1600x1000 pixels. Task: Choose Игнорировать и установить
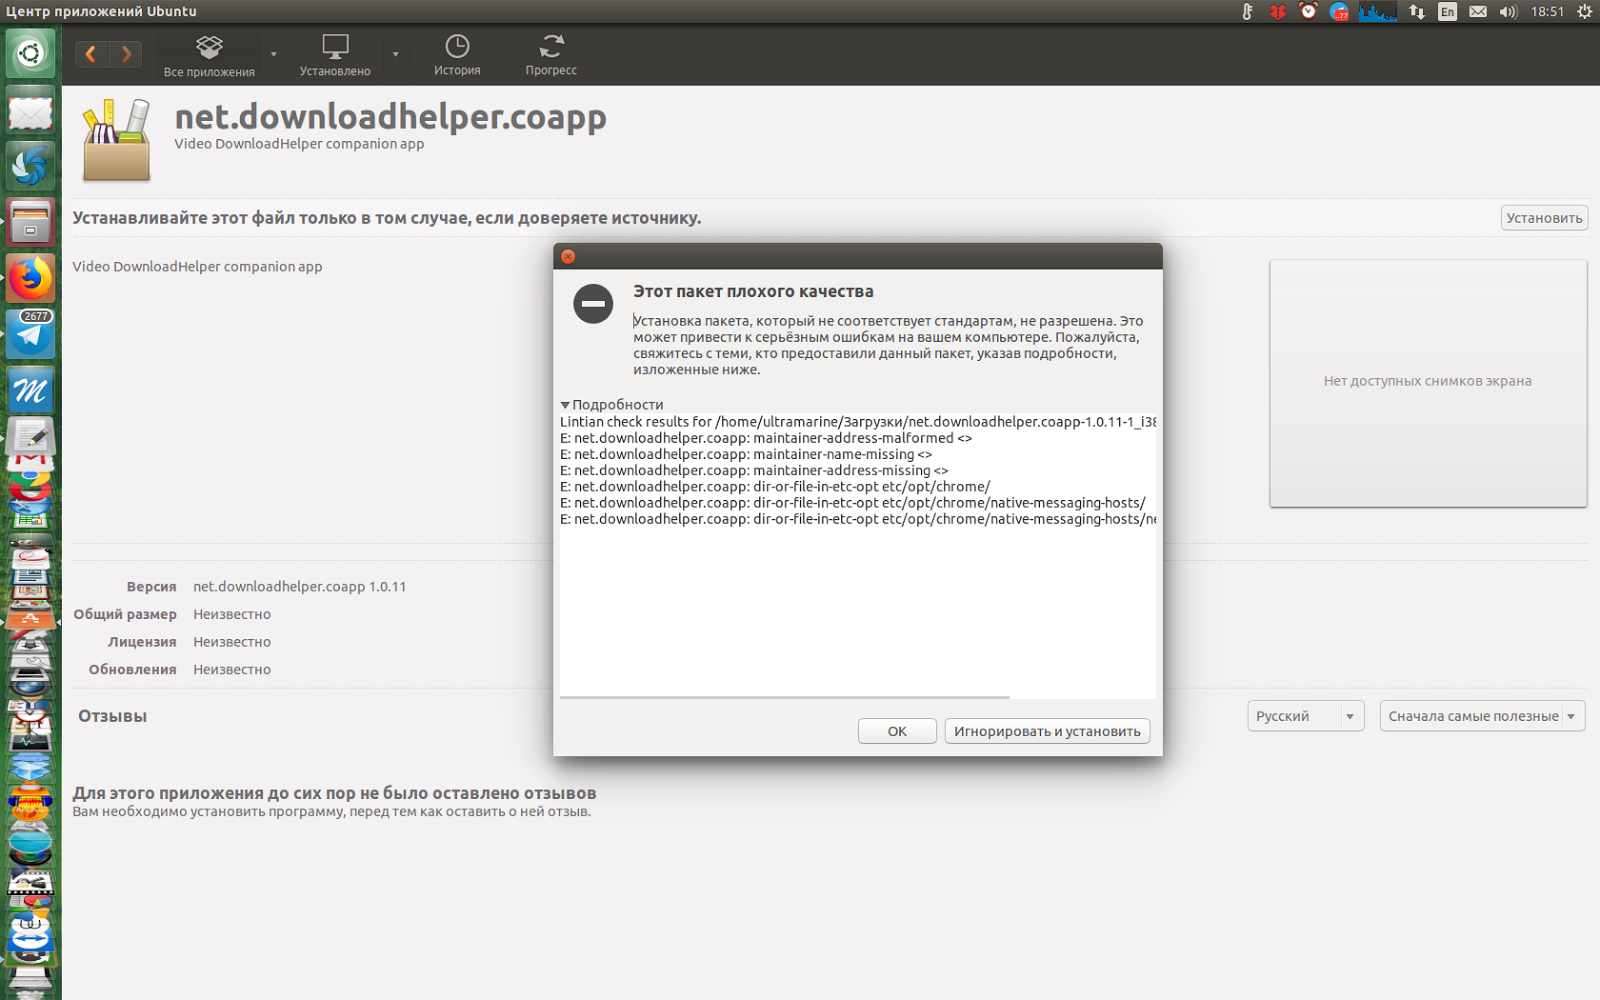pyautogui.click(x=1047, y=731)
